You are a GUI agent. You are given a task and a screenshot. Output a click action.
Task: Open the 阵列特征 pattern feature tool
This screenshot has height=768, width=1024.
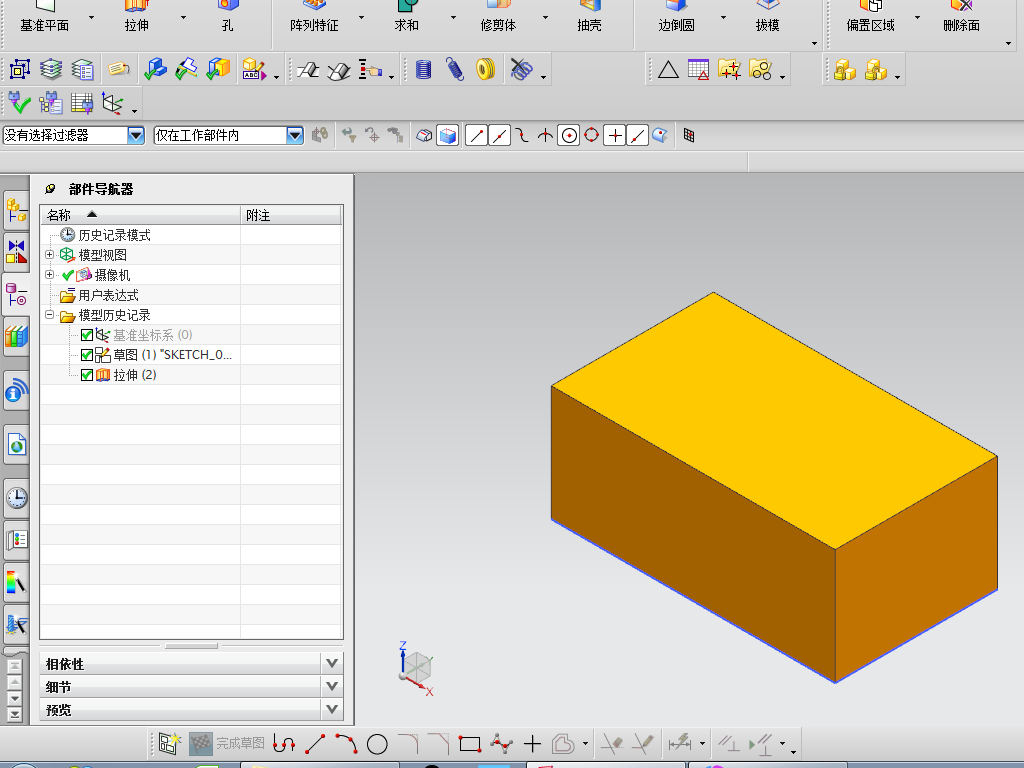[x=314, y=18]
